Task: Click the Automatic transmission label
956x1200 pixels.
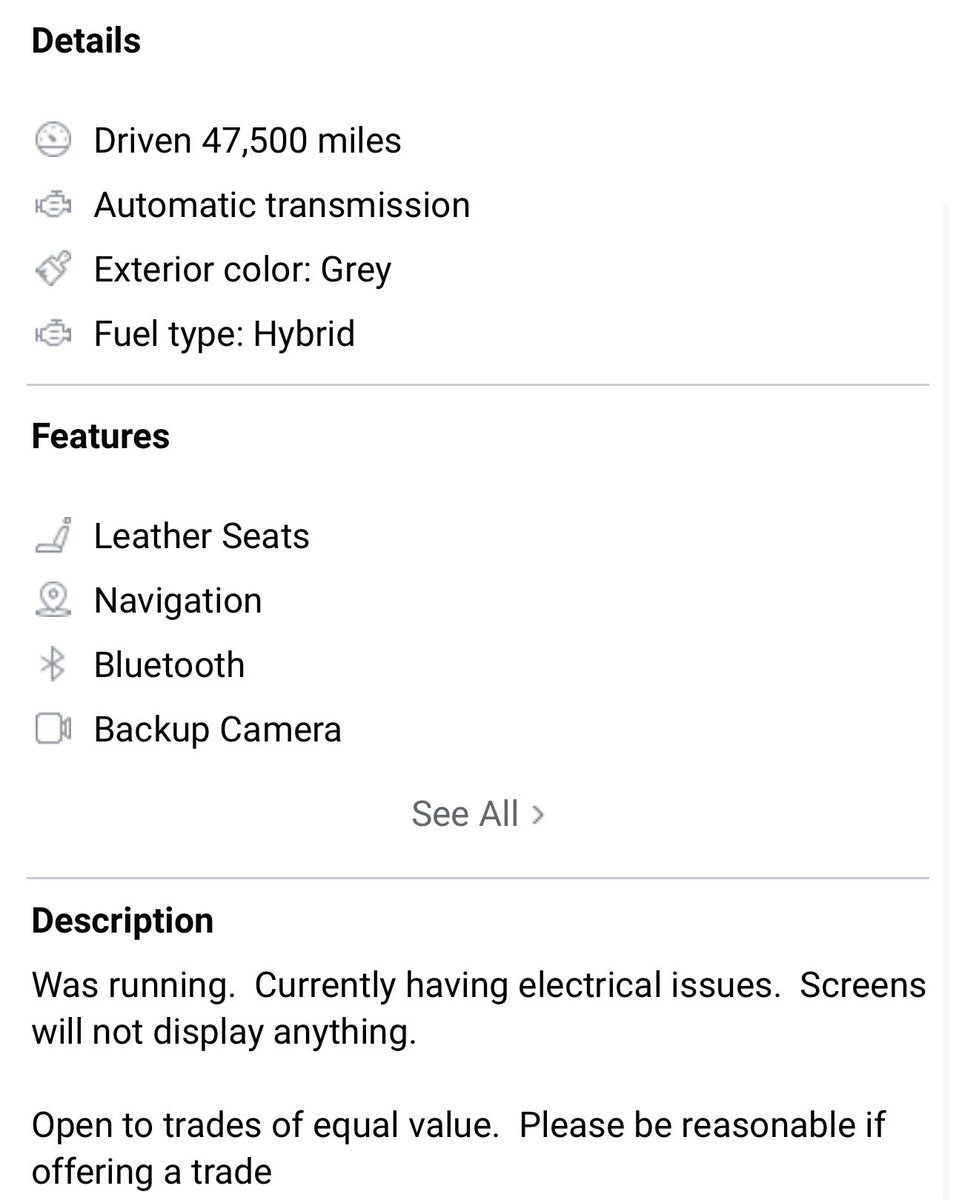Action: pos(281,206)
